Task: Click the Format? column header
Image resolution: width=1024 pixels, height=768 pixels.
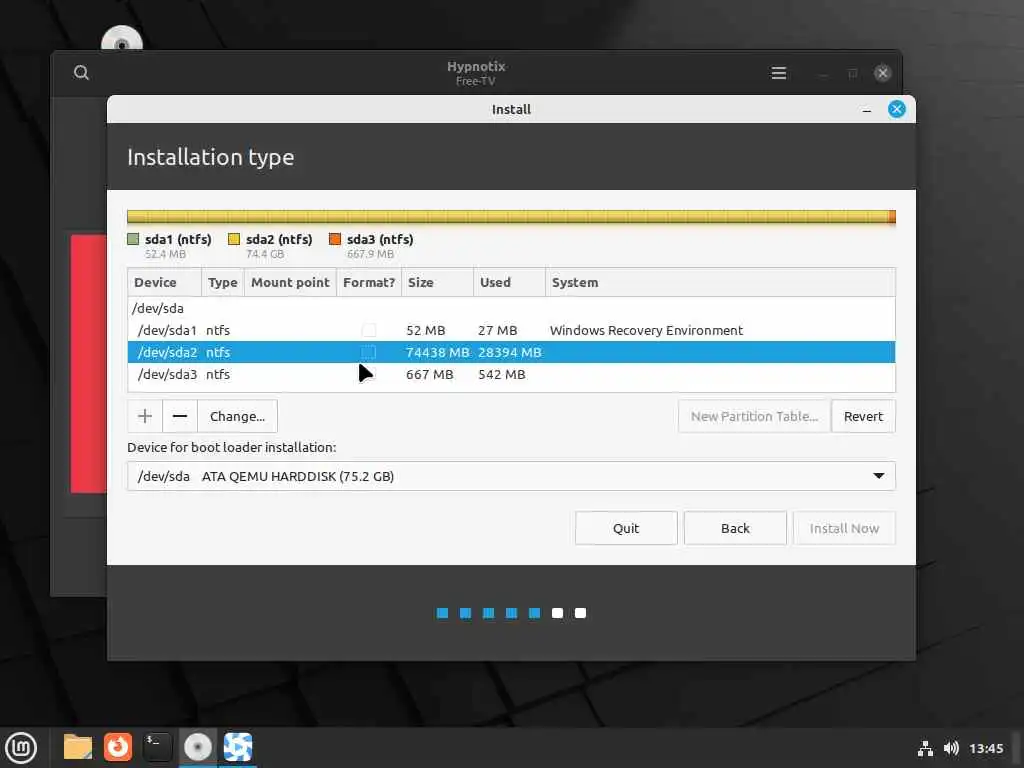Action: click(x=369, y=282)
